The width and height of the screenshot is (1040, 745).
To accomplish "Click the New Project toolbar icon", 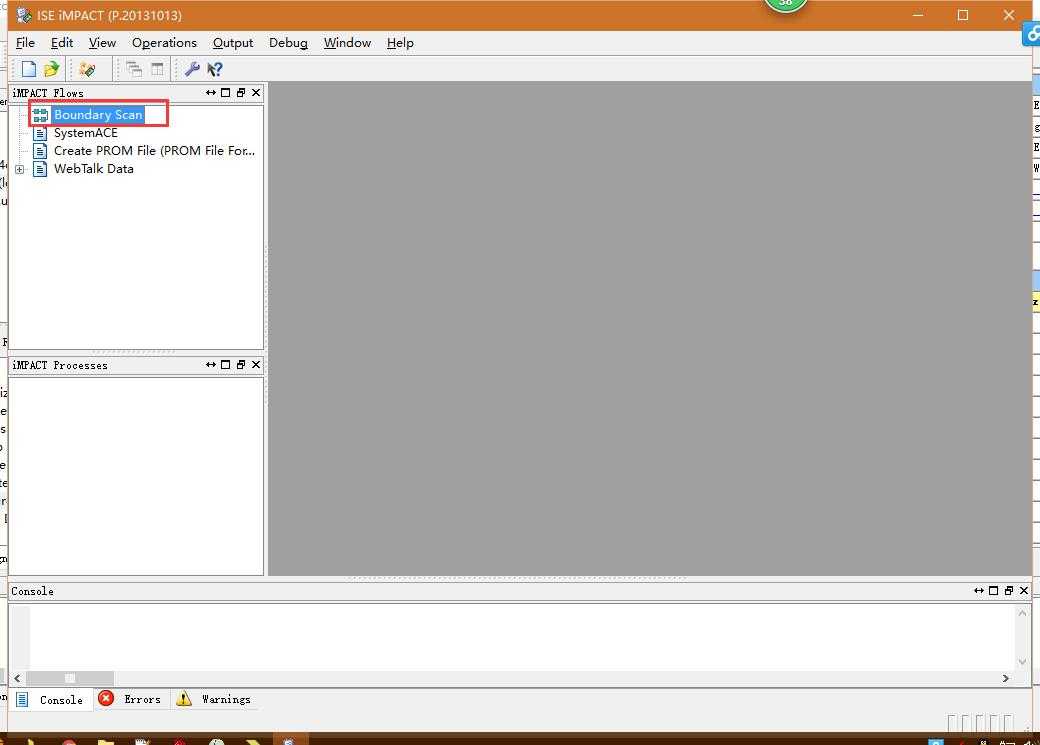I will point(29,69).
